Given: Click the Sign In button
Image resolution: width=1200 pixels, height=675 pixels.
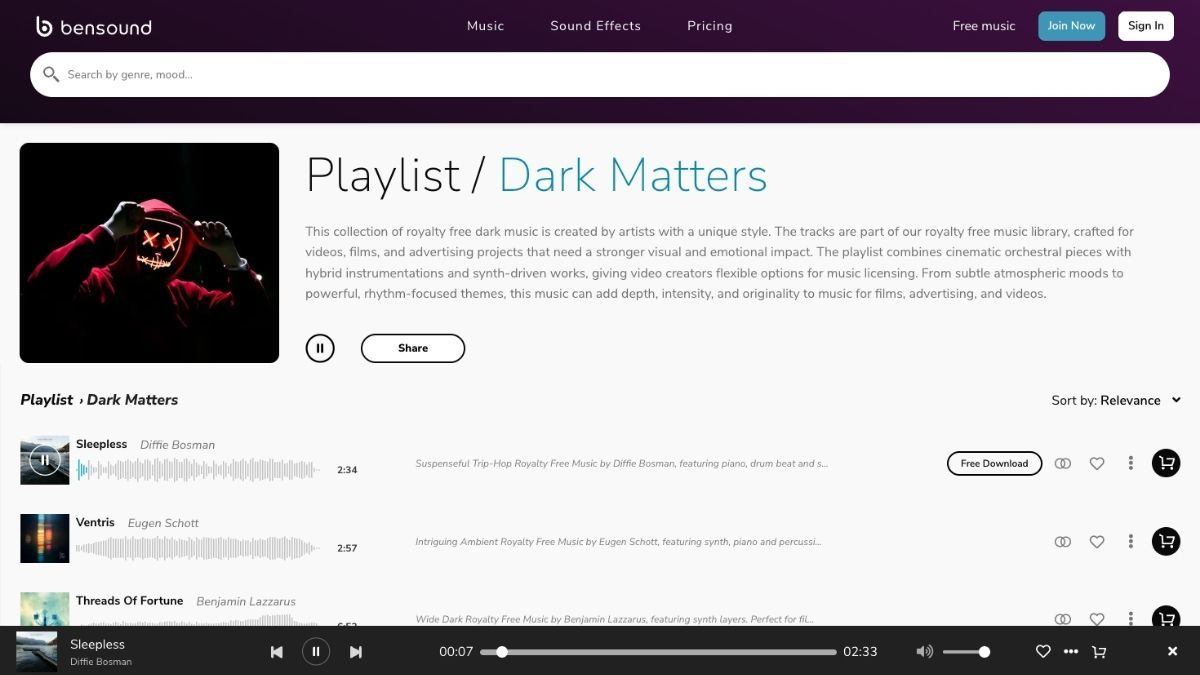Looking at the screenshot, I should (x=1146, y=26).
